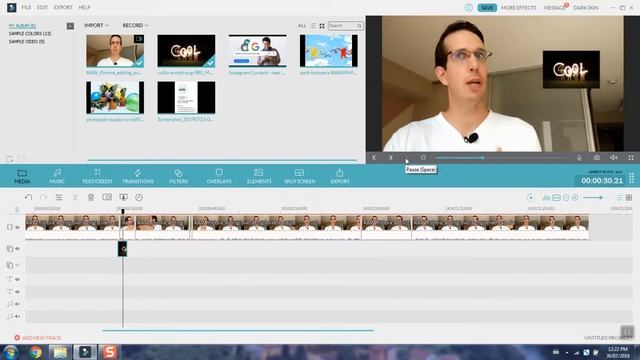Image resolution: width=640 pixels, height=360 pixels.
Task: Hide the second text track
Action: pyautogui.click(x=18, y=292)
